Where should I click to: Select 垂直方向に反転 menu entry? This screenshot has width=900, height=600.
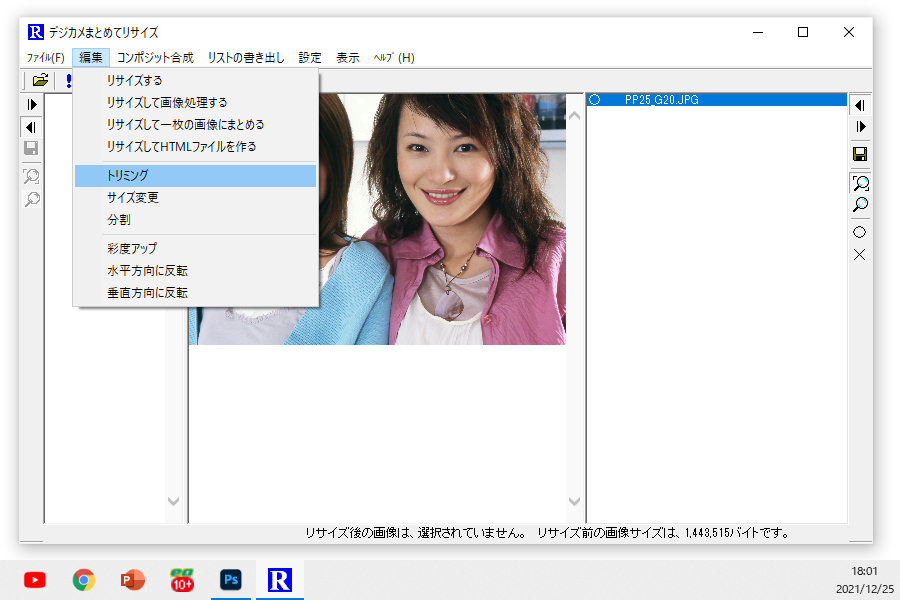(x=195, y=293)
